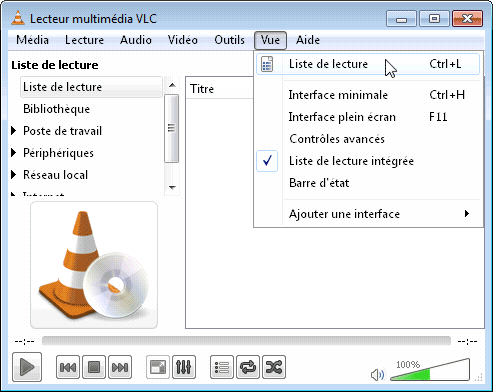Viewport: 493px width, 392px height.
Task: Select Réseau local label
Action: [x=55, y=175]
